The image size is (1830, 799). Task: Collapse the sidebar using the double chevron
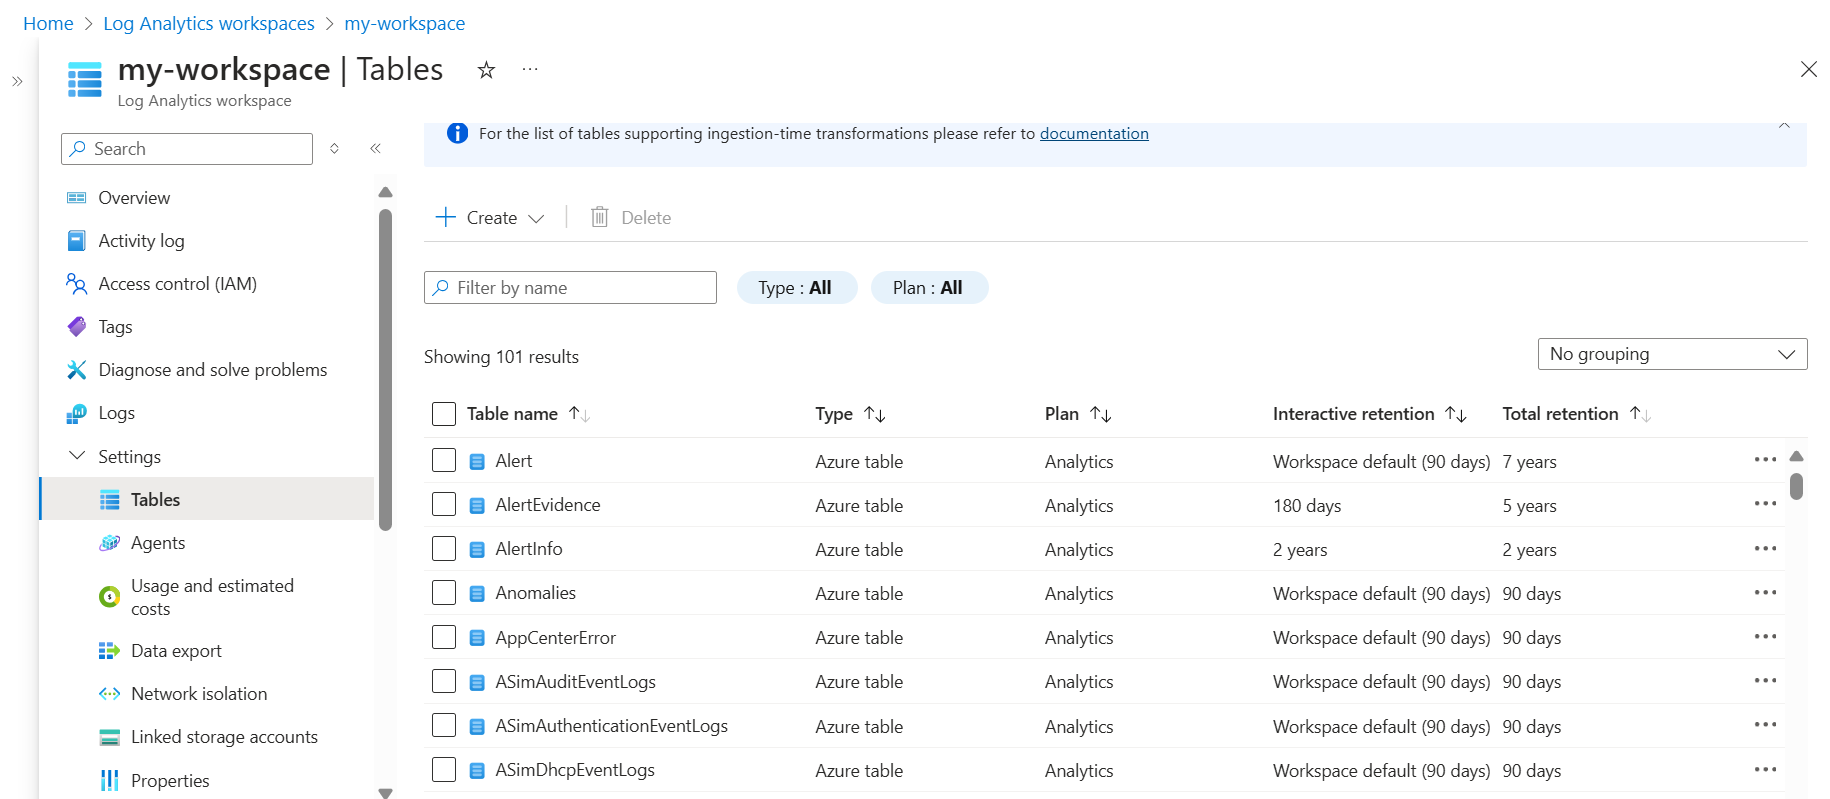pos(375,149)
